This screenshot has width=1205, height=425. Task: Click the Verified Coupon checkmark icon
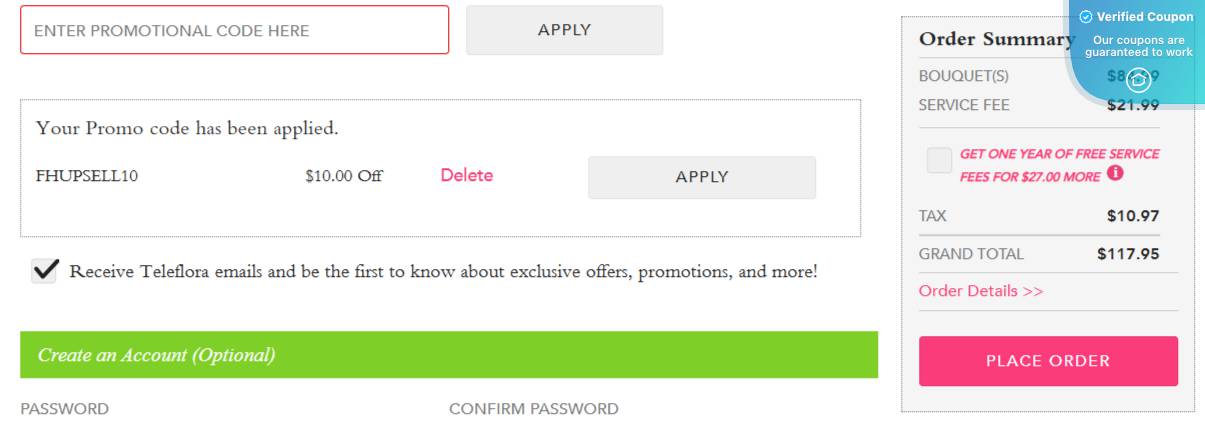coord(1086,17)
